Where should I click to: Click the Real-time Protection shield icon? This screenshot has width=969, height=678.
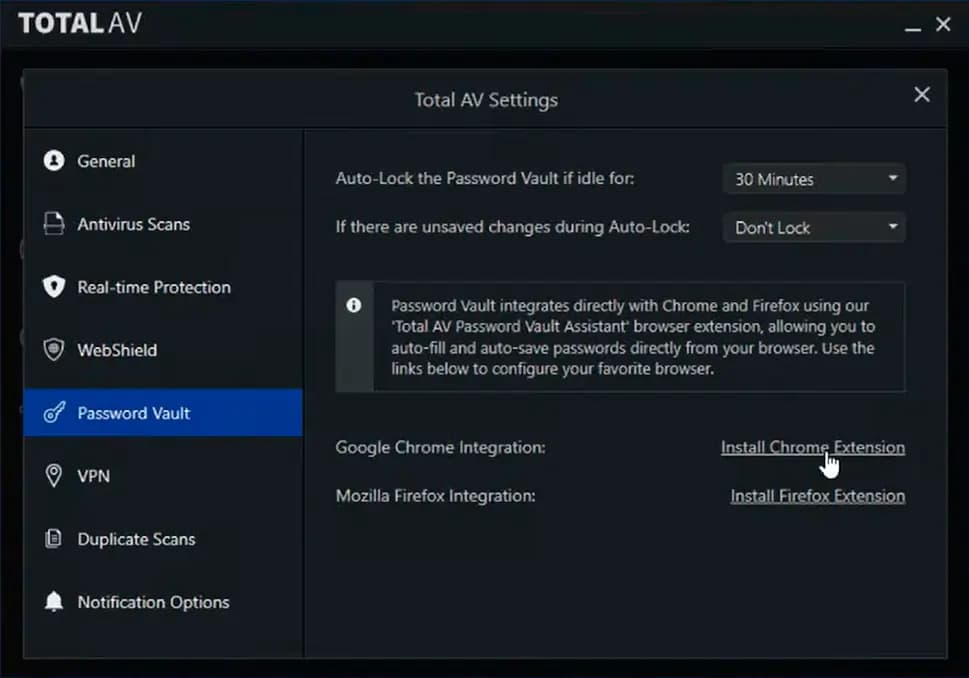(x=54, y=287)
